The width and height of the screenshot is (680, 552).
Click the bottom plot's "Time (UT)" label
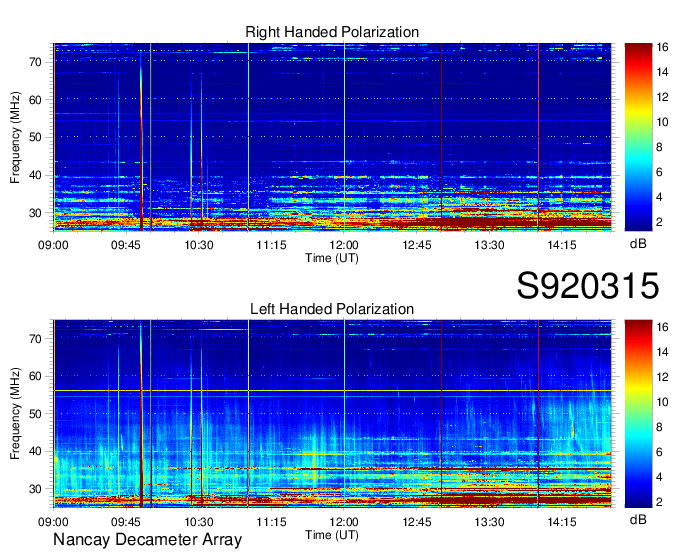332,535
